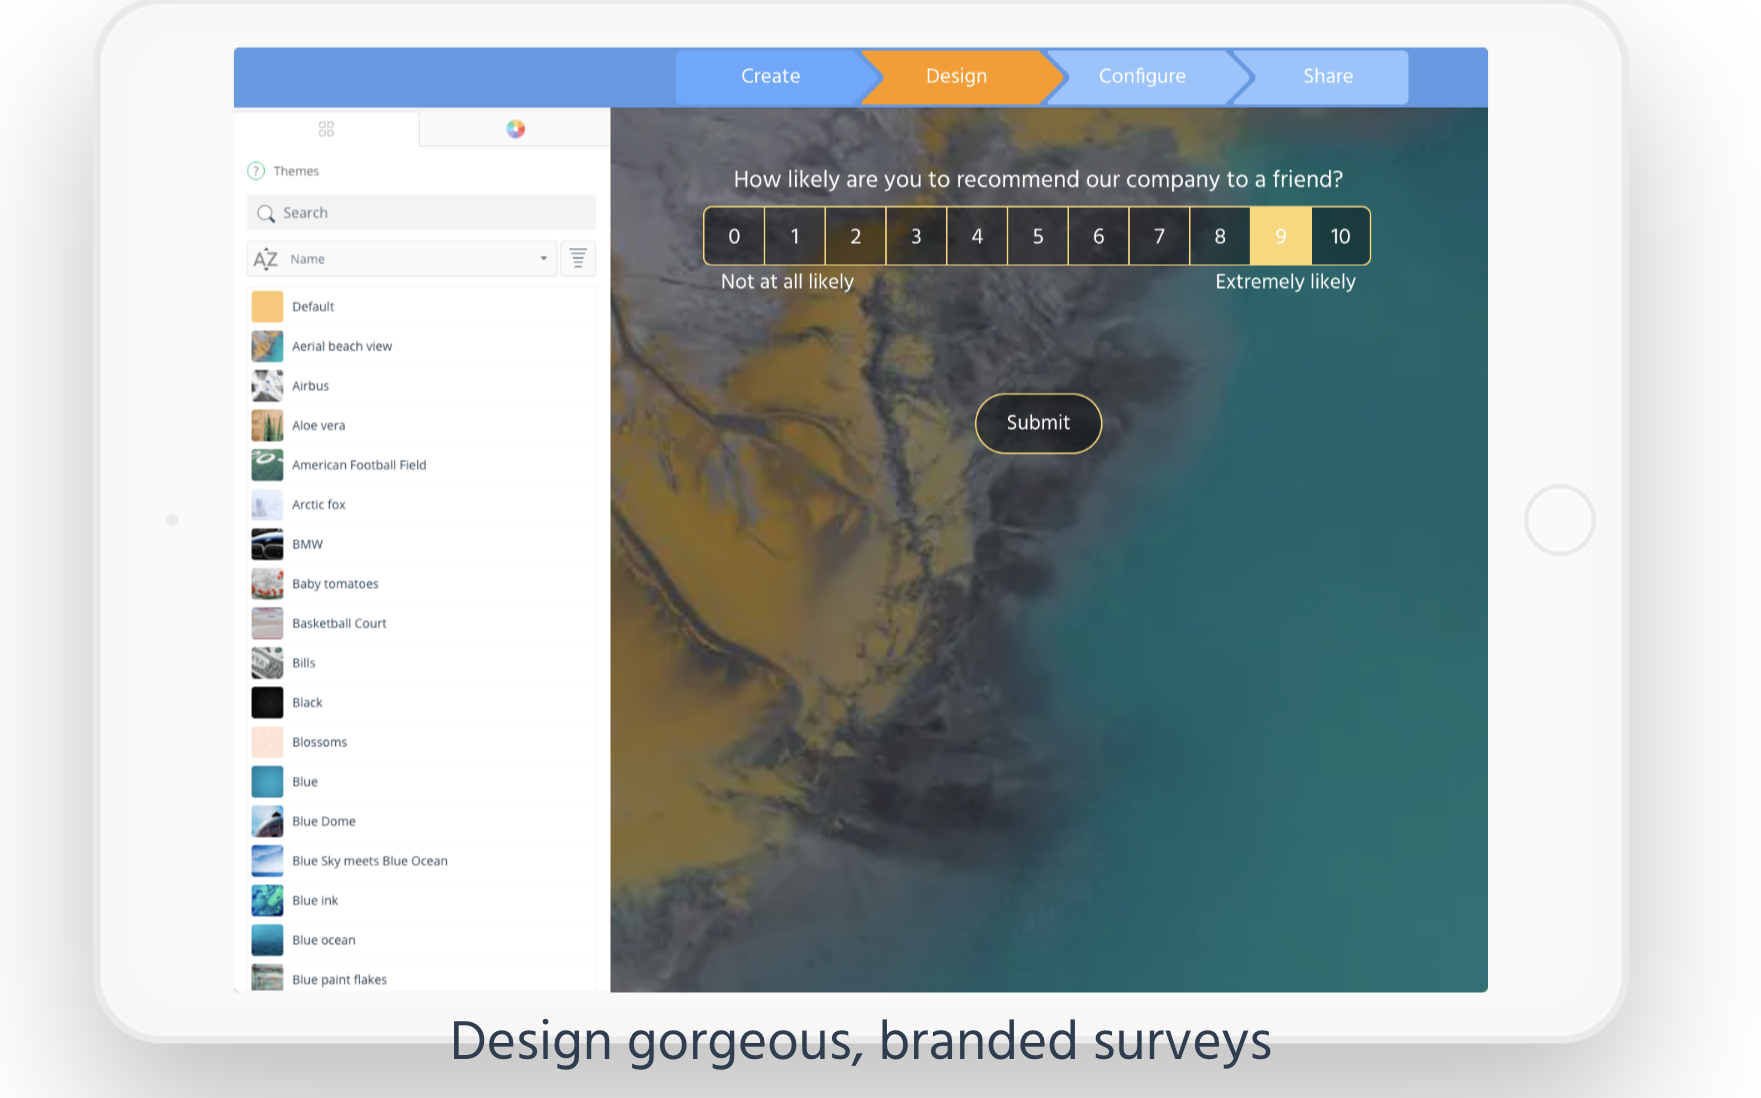Click the Submit button on the survey preview
The height and width of the screenshot is (1098, 1761).
[1037, 423]
